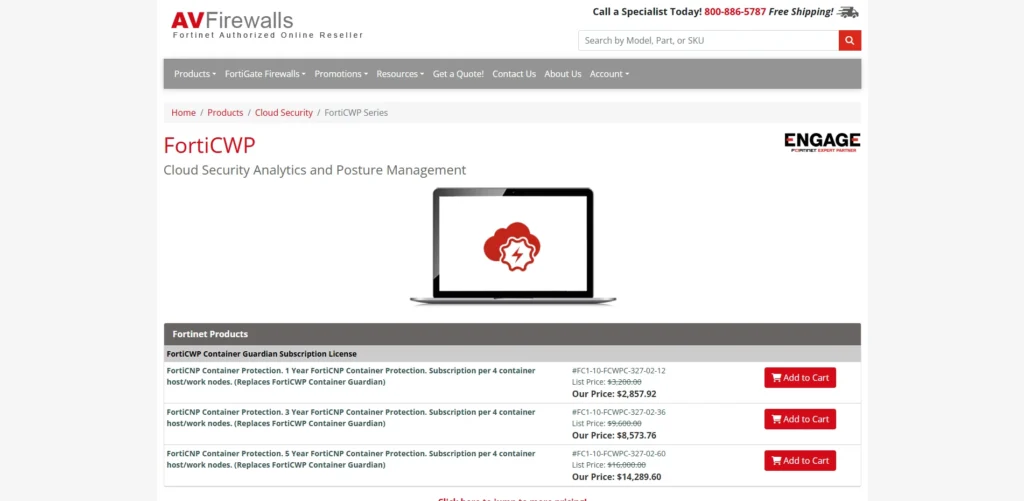Viewport: 1024px width, 501px height.
Task: Click the Fortinet Authorized Online Reseller tagline
Action: [268, 35]
